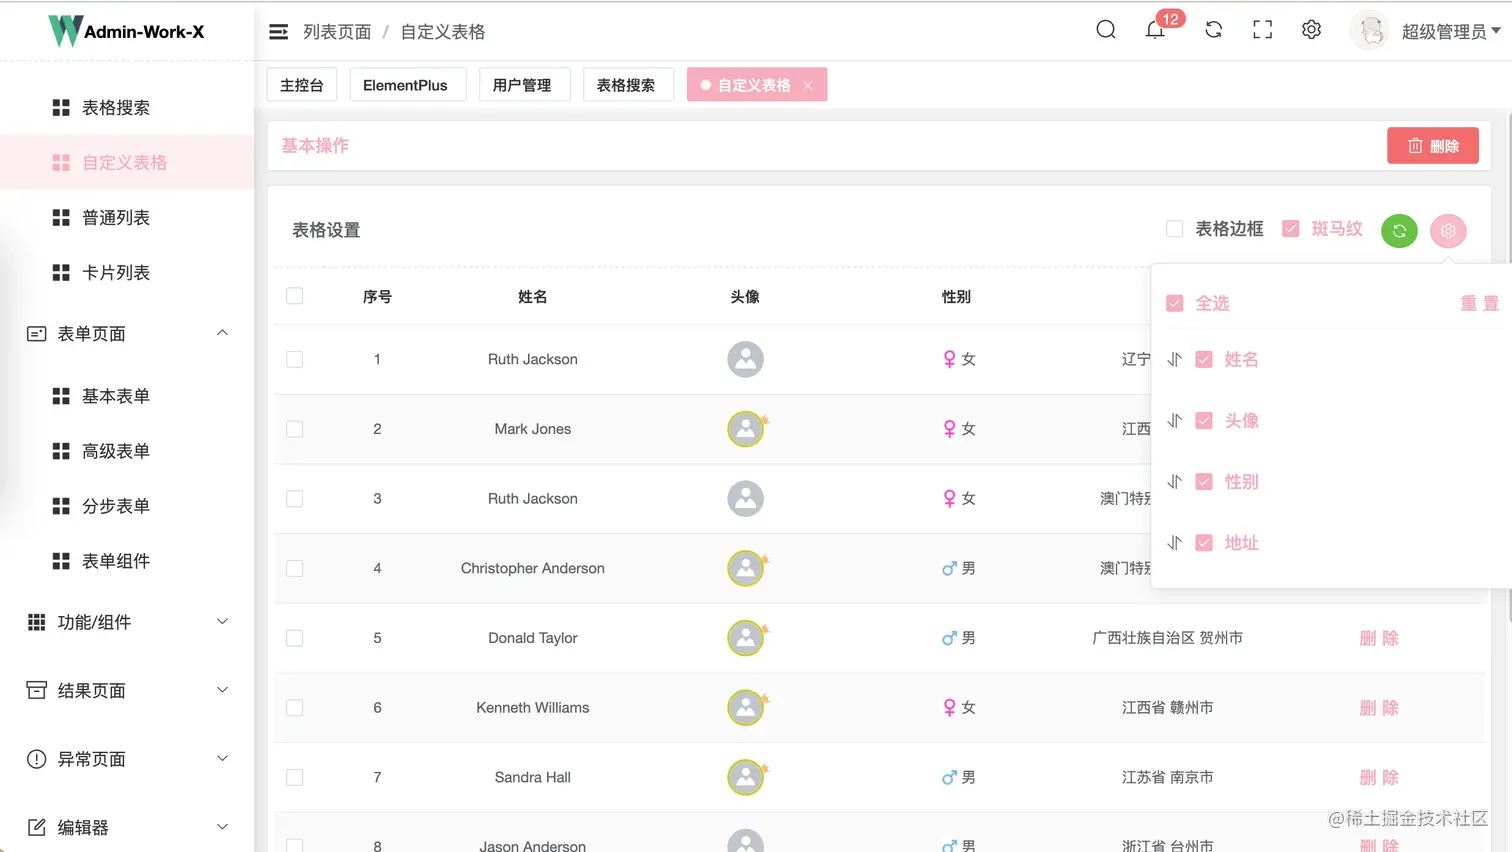Open the 主控台 tab
This screenshot has width=1512, height=852.
point(301,84)
